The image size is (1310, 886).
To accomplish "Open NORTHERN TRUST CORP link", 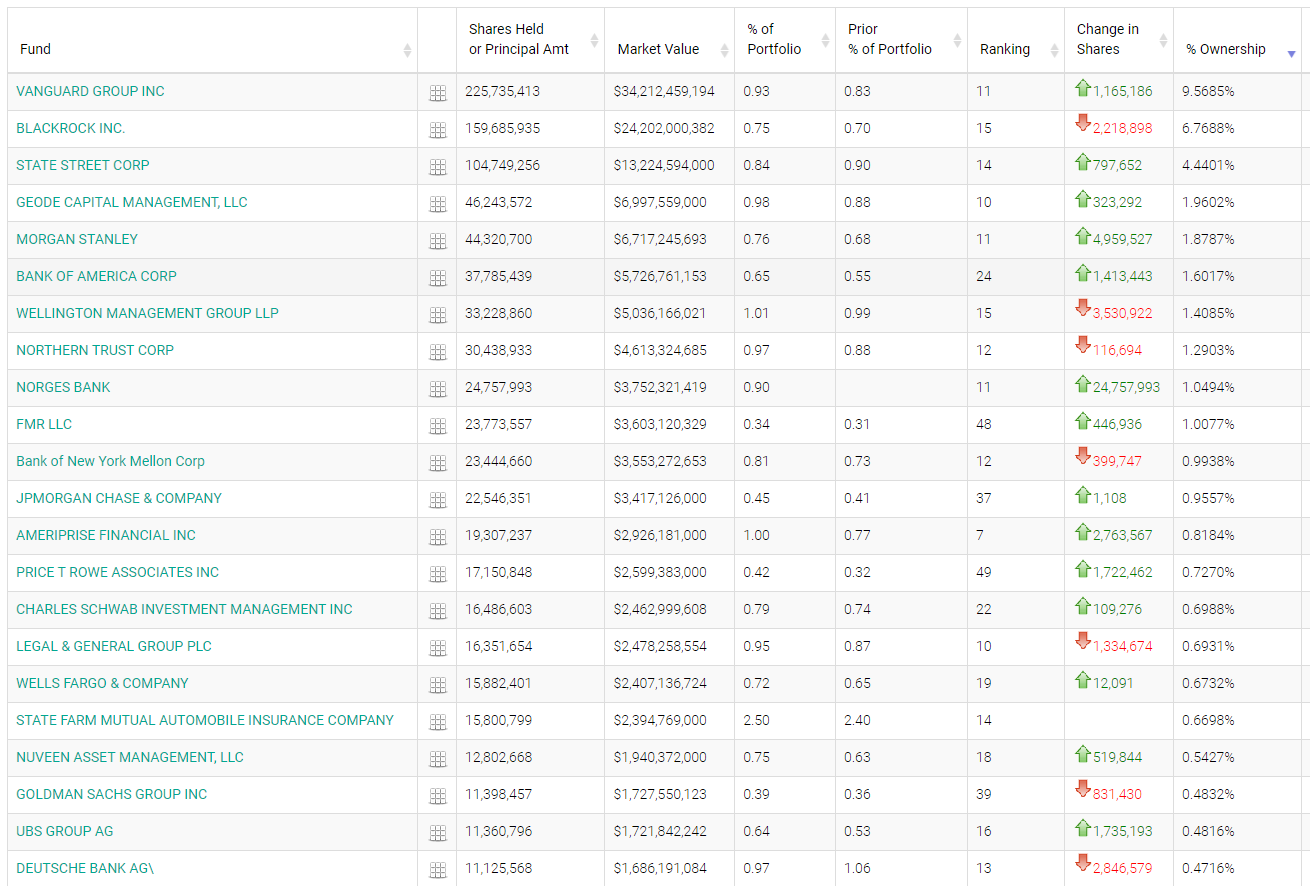I will (95, 350).
